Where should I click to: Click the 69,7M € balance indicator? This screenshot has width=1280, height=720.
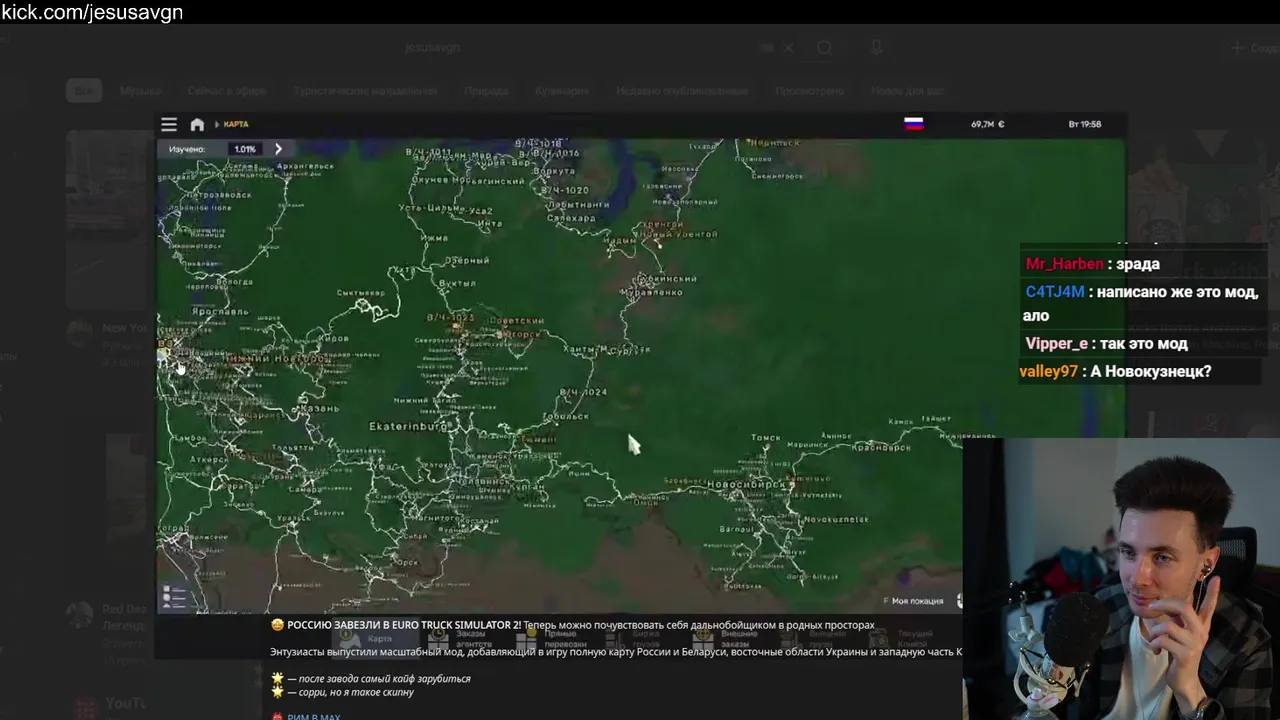[x=987, y=124]
